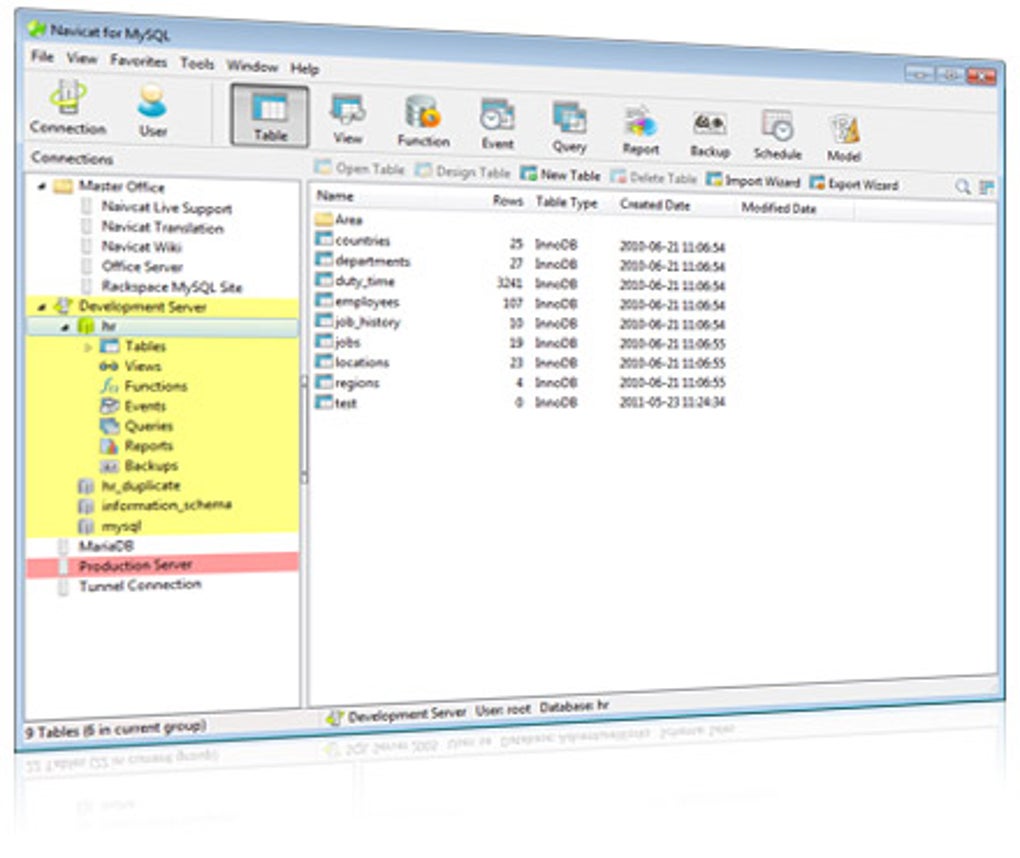Screen dimensions: 1020x858
Task: Select the Views node
Action: pyautogui.click(x=142, y=366)
